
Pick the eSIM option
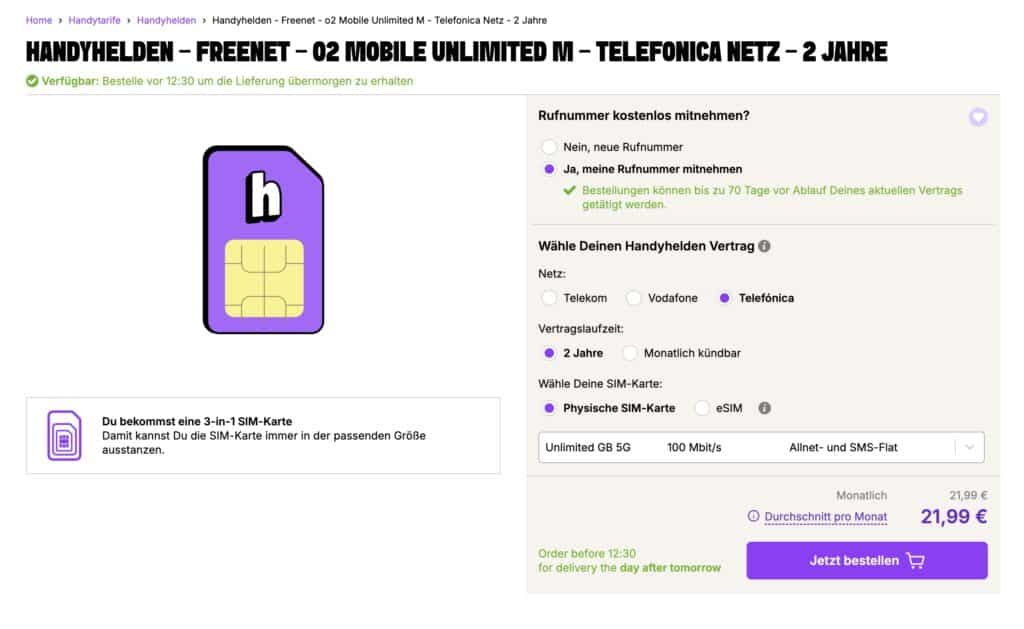pyautogui.click(x=701, y=408)
